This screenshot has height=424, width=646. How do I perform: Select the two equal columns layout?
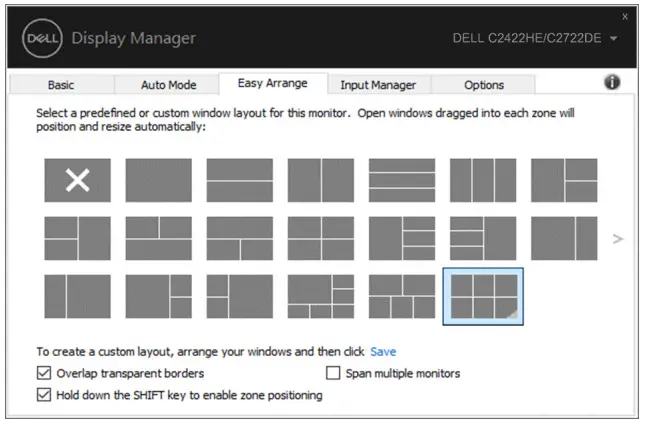point(320,180)
